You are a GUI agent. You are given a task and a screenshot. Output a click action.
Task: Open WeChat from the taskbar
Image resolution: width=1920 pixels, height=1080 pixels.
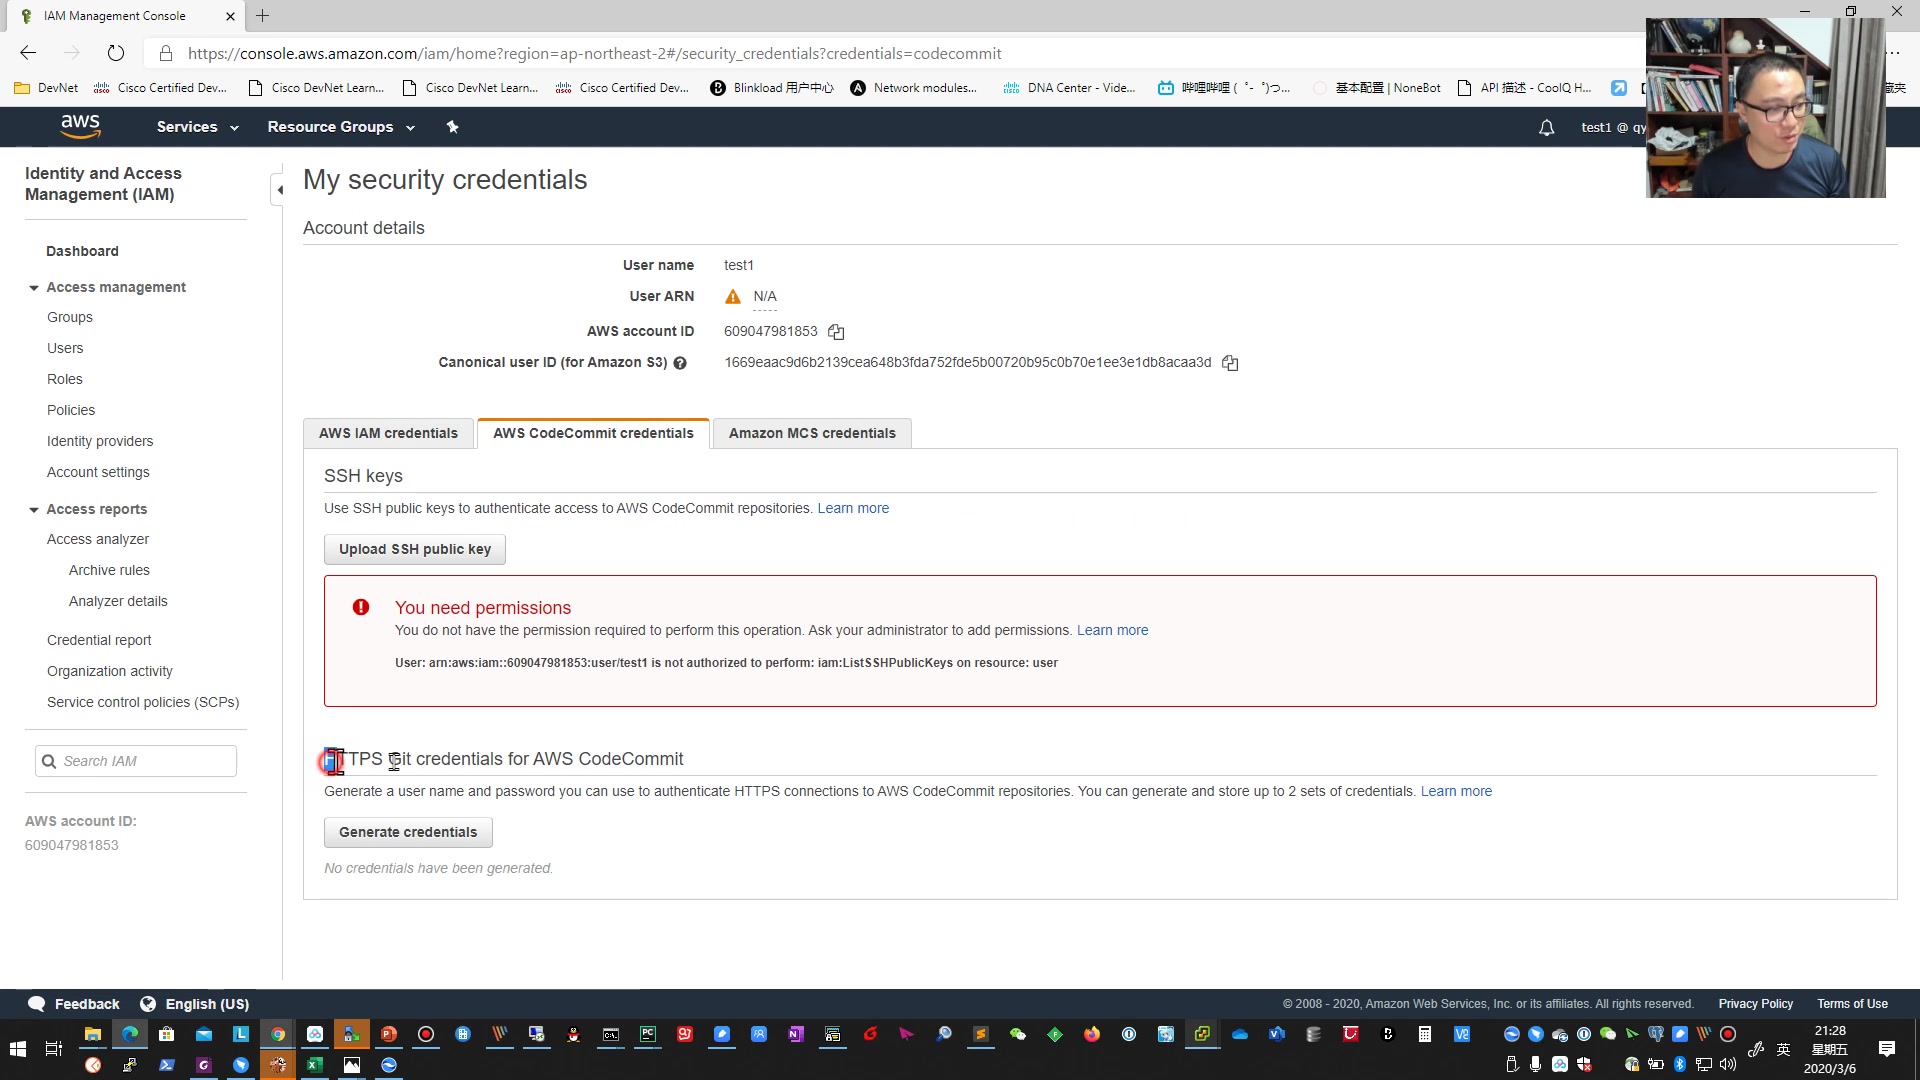coord(1018,1034)
